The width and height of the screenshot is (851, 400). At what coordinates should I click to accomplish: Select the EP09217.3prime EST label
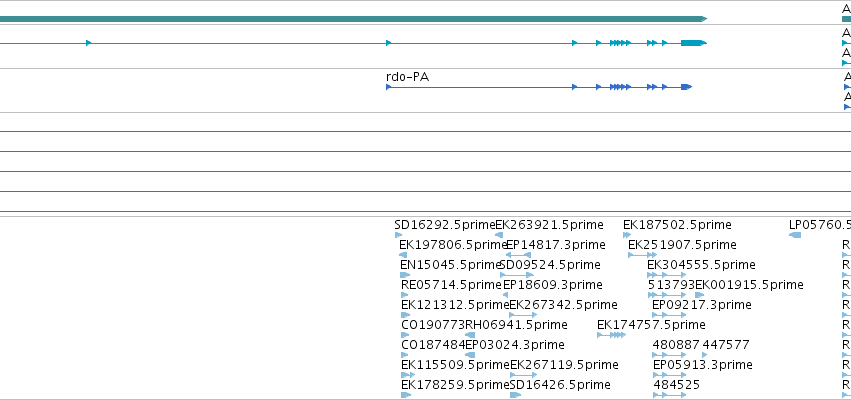701,305
